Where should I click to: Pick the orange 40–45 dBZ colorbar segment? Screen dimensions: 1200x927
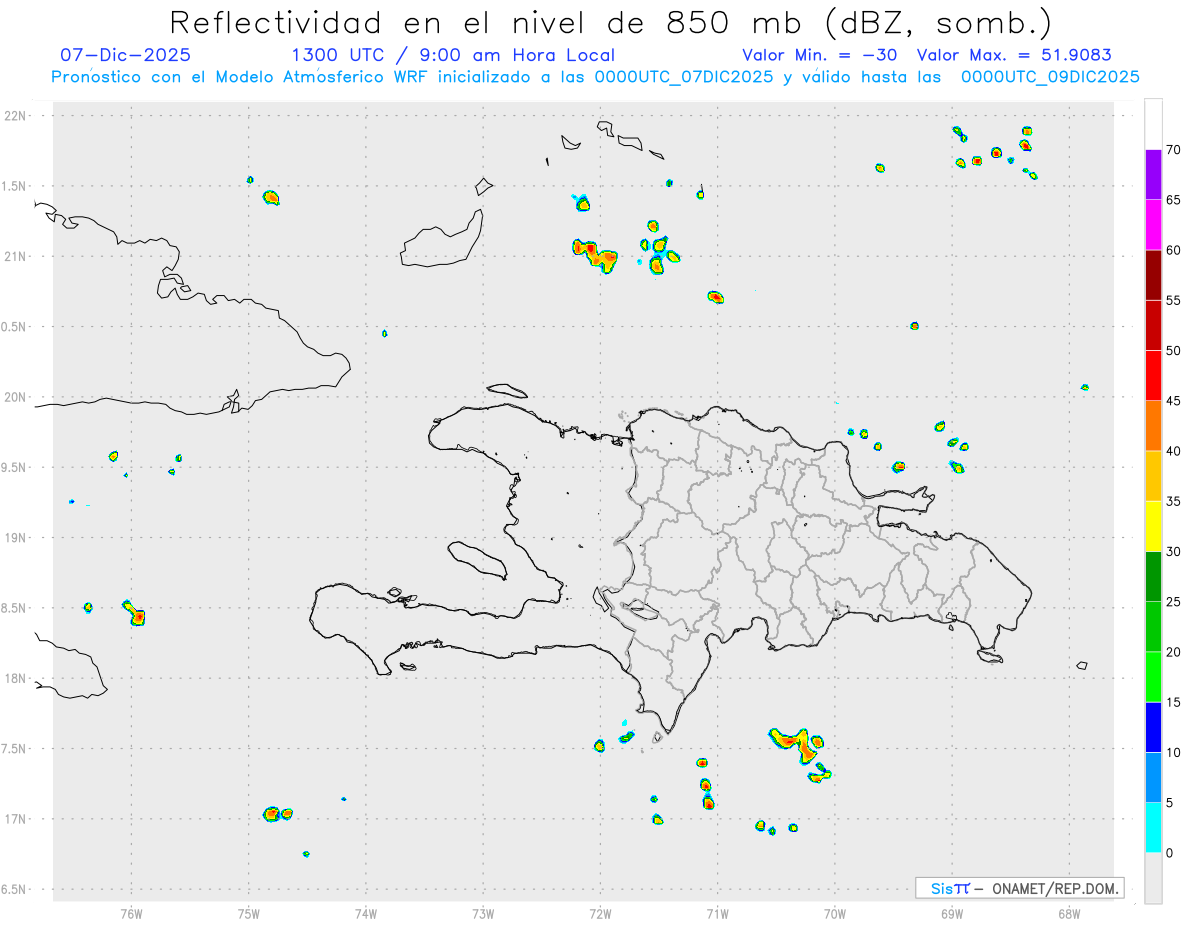point(1153,426)
